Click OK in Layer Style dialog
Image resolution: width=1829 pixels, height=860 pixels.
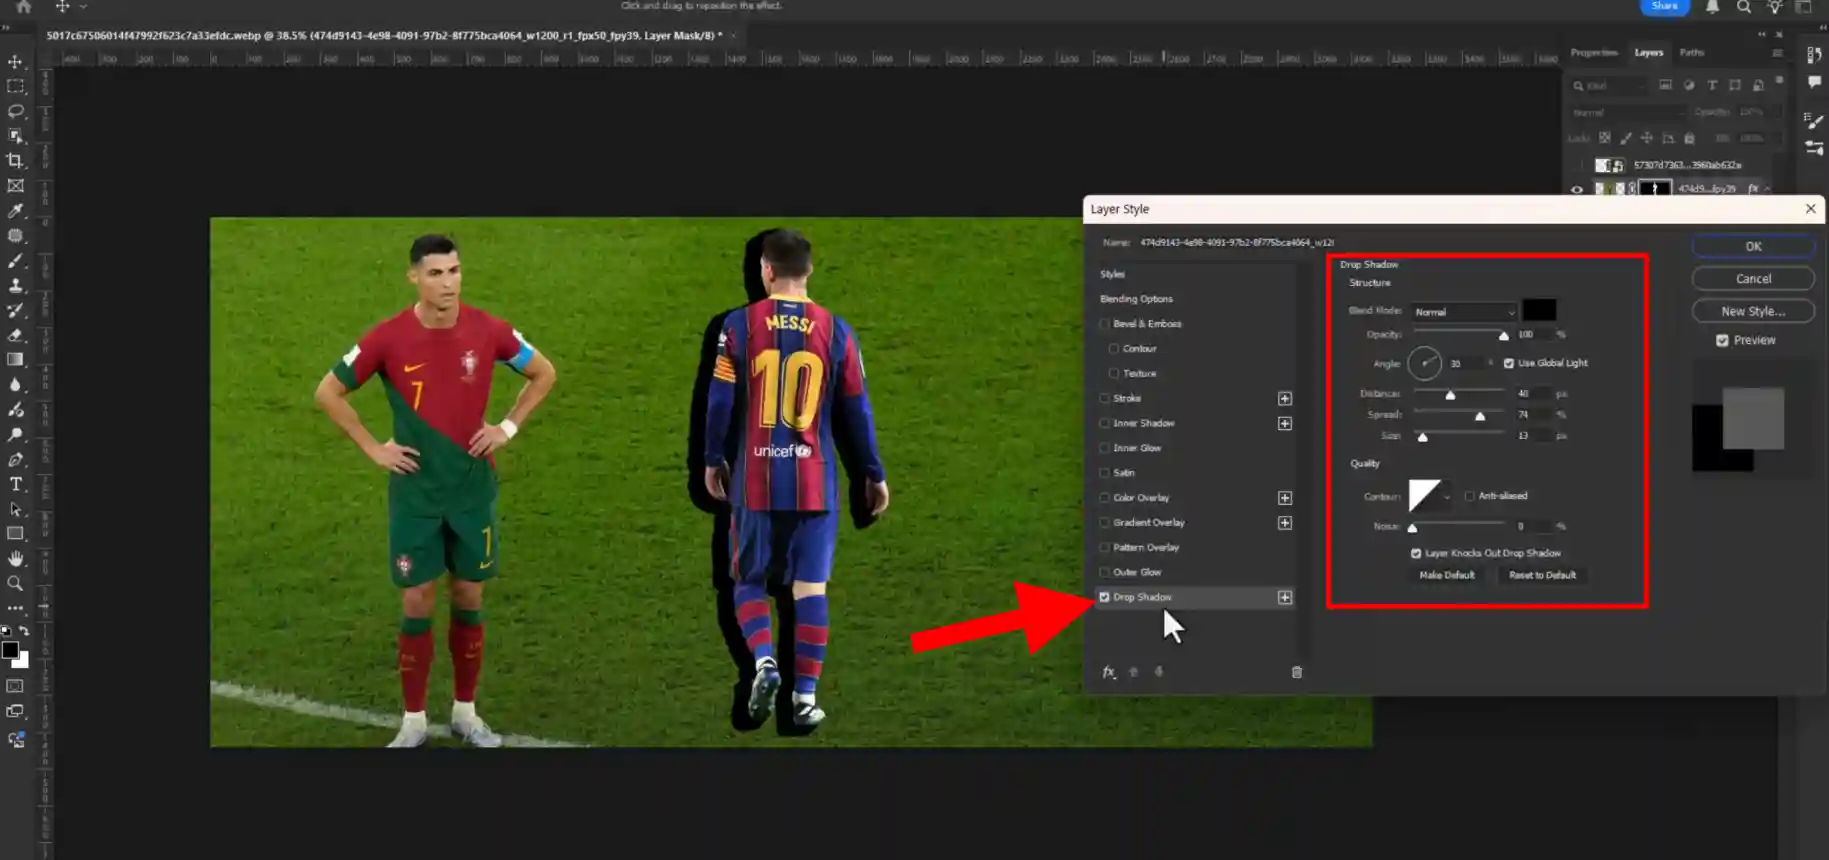coord(1753,246)
